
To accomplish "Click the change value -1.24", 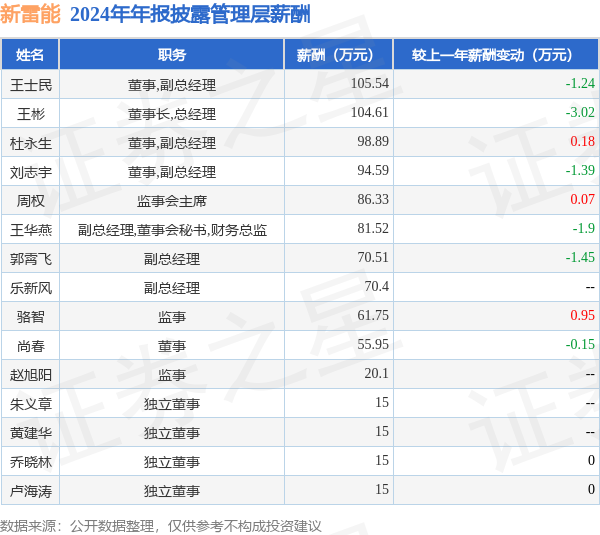I will [x=580, y=83].
